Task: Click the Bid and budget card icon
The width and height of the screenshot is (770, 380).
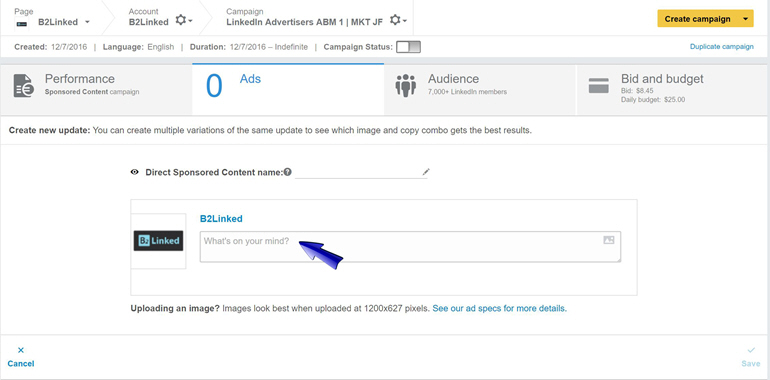Action: [599, 85]
